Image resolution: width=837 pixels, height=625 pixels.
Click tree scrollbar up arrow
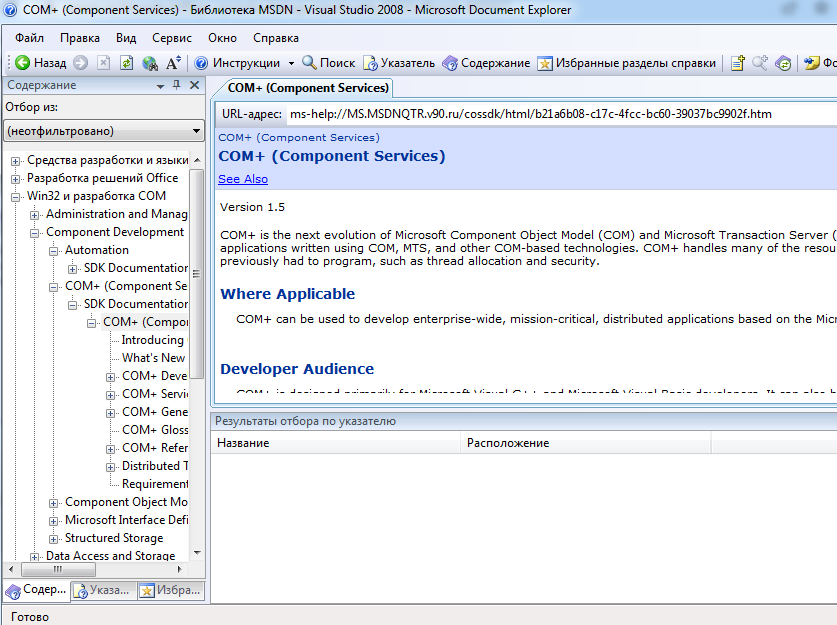coord(197,160)
